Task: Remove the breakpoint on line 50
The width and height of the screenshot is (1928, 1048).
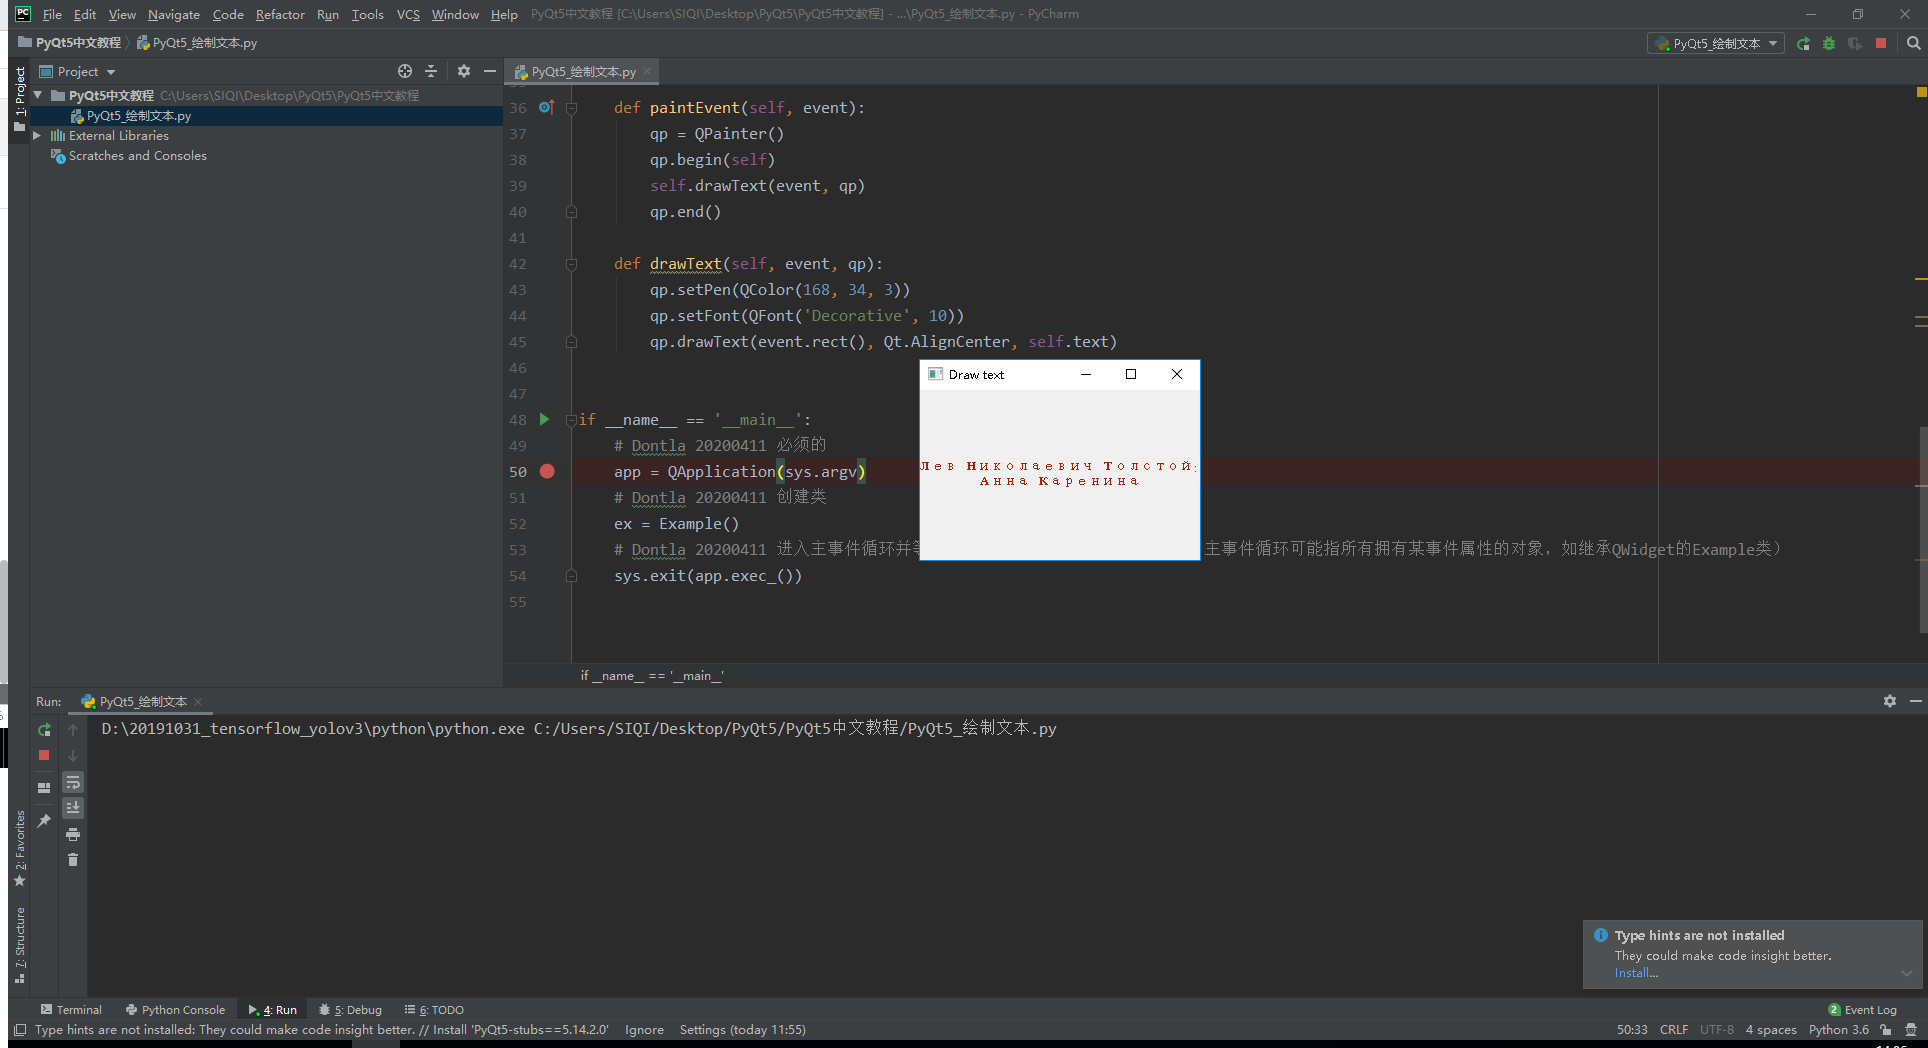Action: (547, 471)
